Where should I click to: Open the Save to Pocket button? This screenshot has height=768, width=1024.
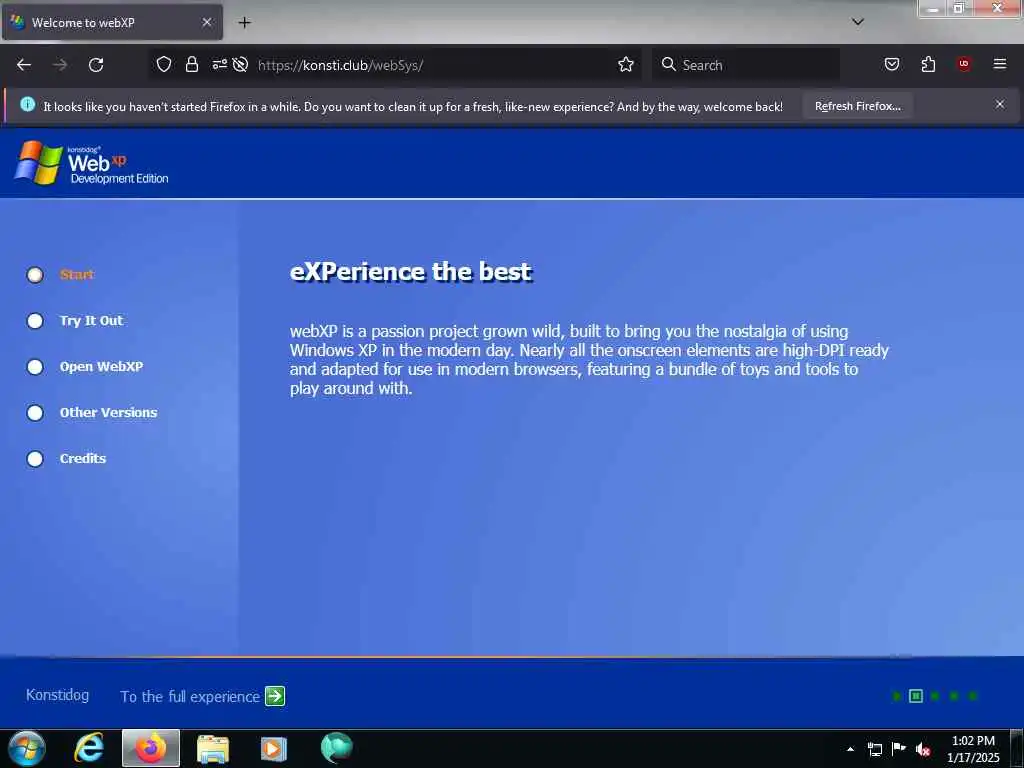point(891,64)
